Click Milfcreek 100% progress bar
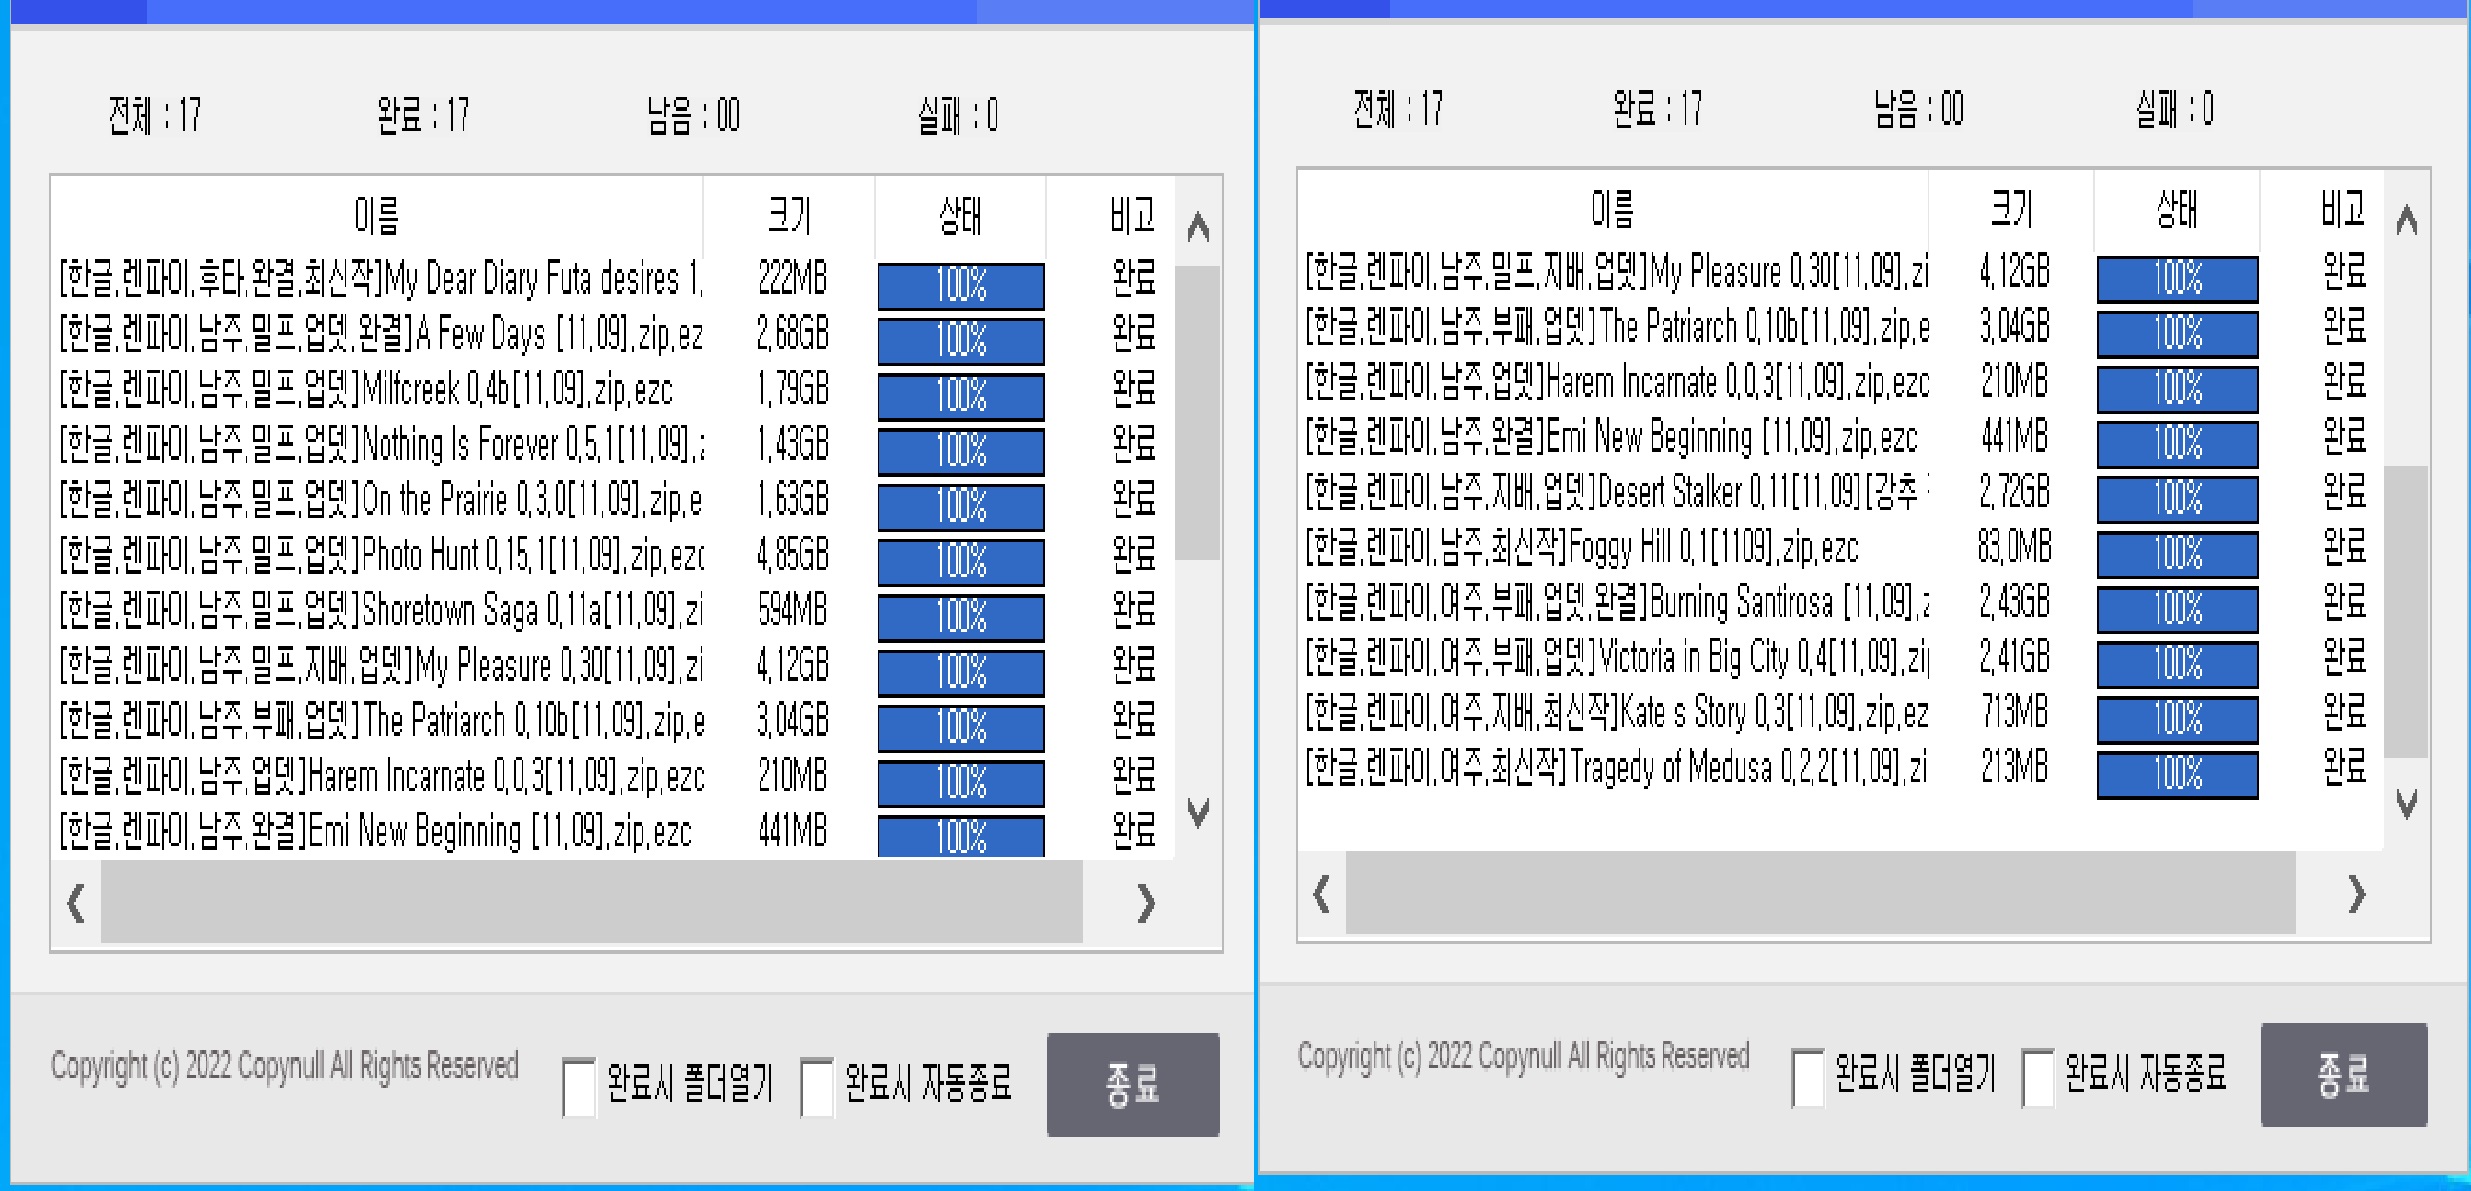The height and width of the screenshot is (1191, 2471). (961, 396)
